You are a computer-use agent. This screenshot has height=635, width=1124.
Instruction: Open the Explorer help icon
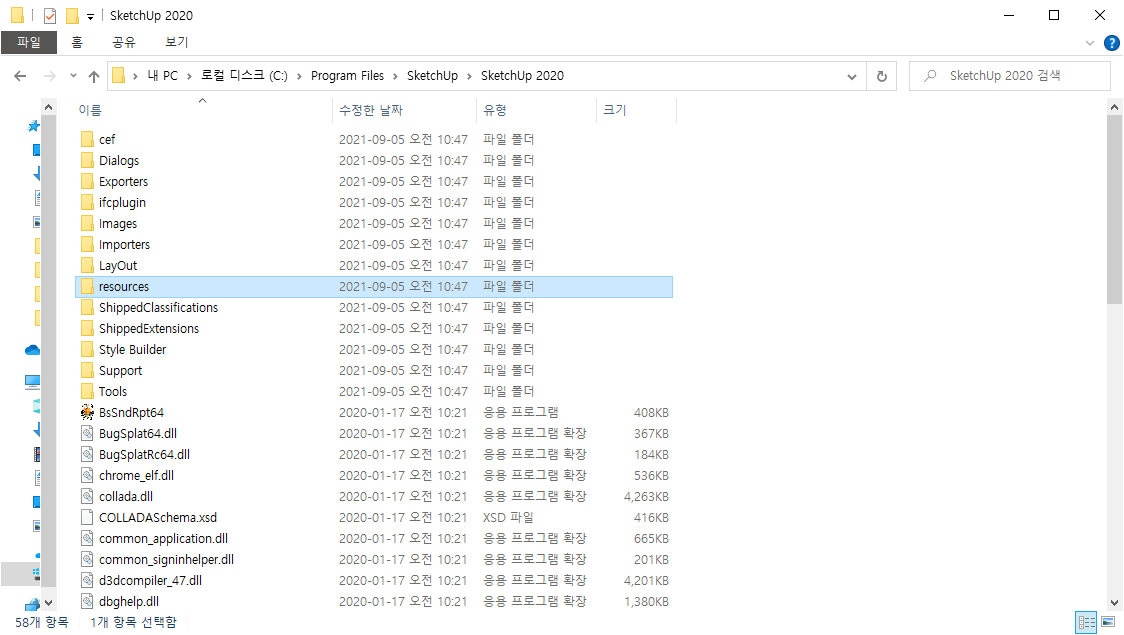click(x=1111, y=43)
